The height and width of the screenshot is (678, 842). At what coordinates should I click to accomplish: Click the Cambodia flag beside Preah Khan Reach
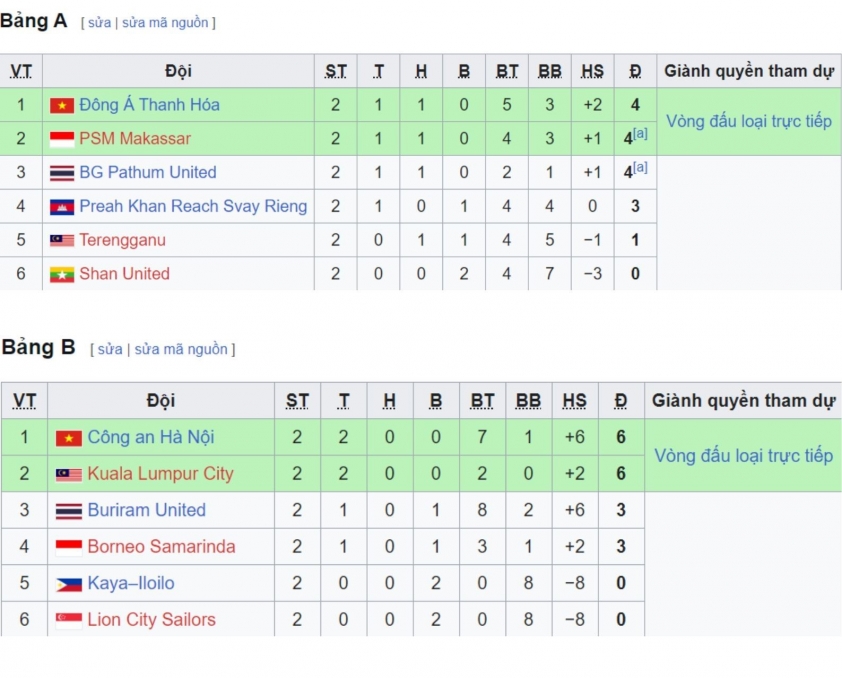pos(62,207)
